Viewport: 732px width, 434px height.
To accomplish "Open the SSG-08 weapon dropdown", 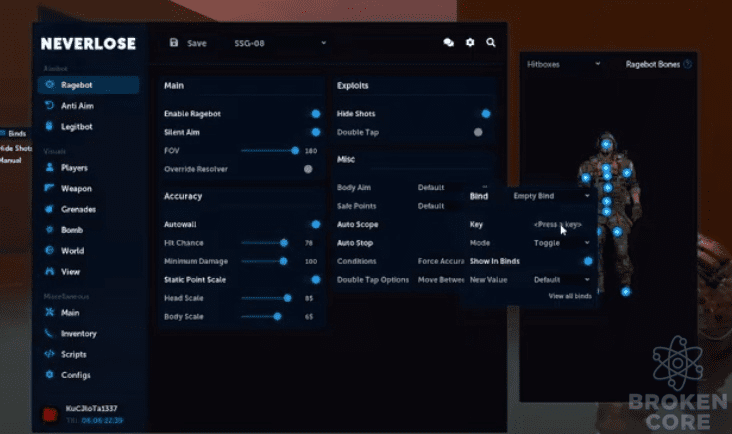I will (280, 43).
